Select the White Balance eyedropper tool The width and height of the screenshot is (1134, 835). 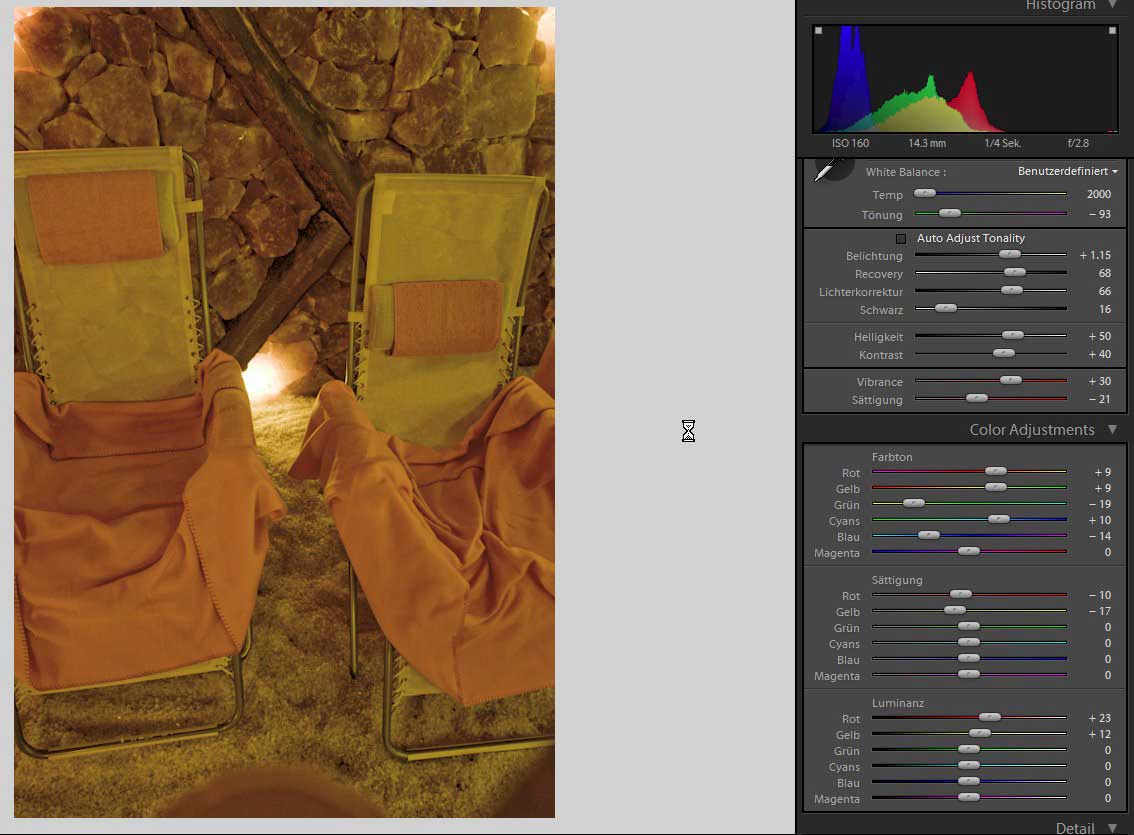(827, 171)
